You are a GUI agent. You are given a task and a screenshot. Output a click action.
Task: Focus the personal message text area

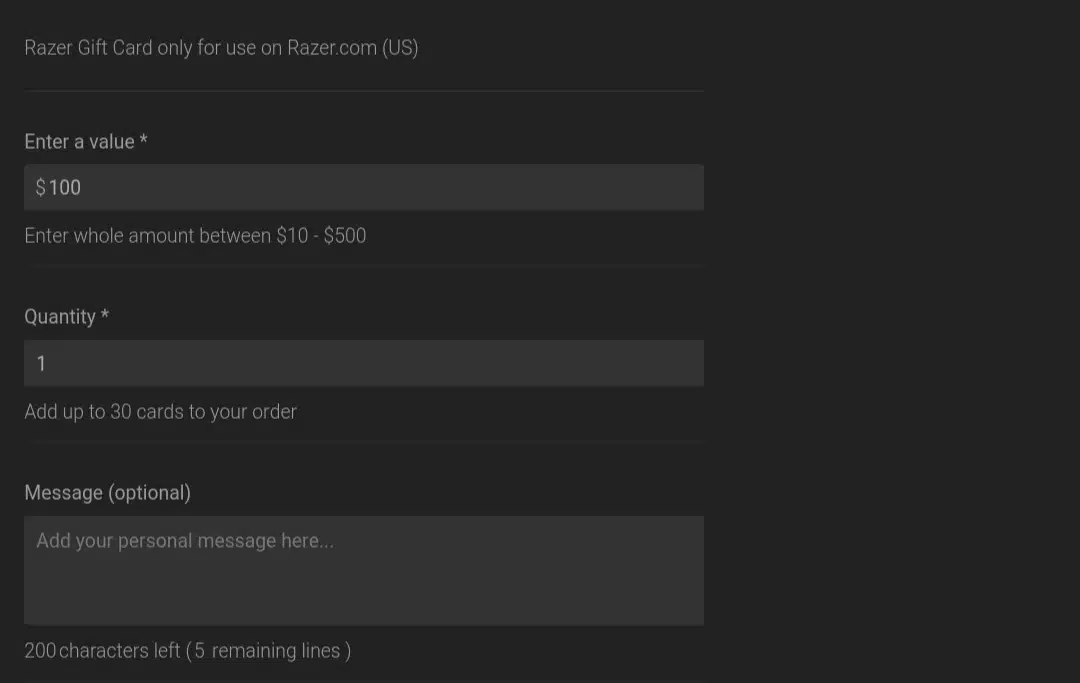coord(364,571)
